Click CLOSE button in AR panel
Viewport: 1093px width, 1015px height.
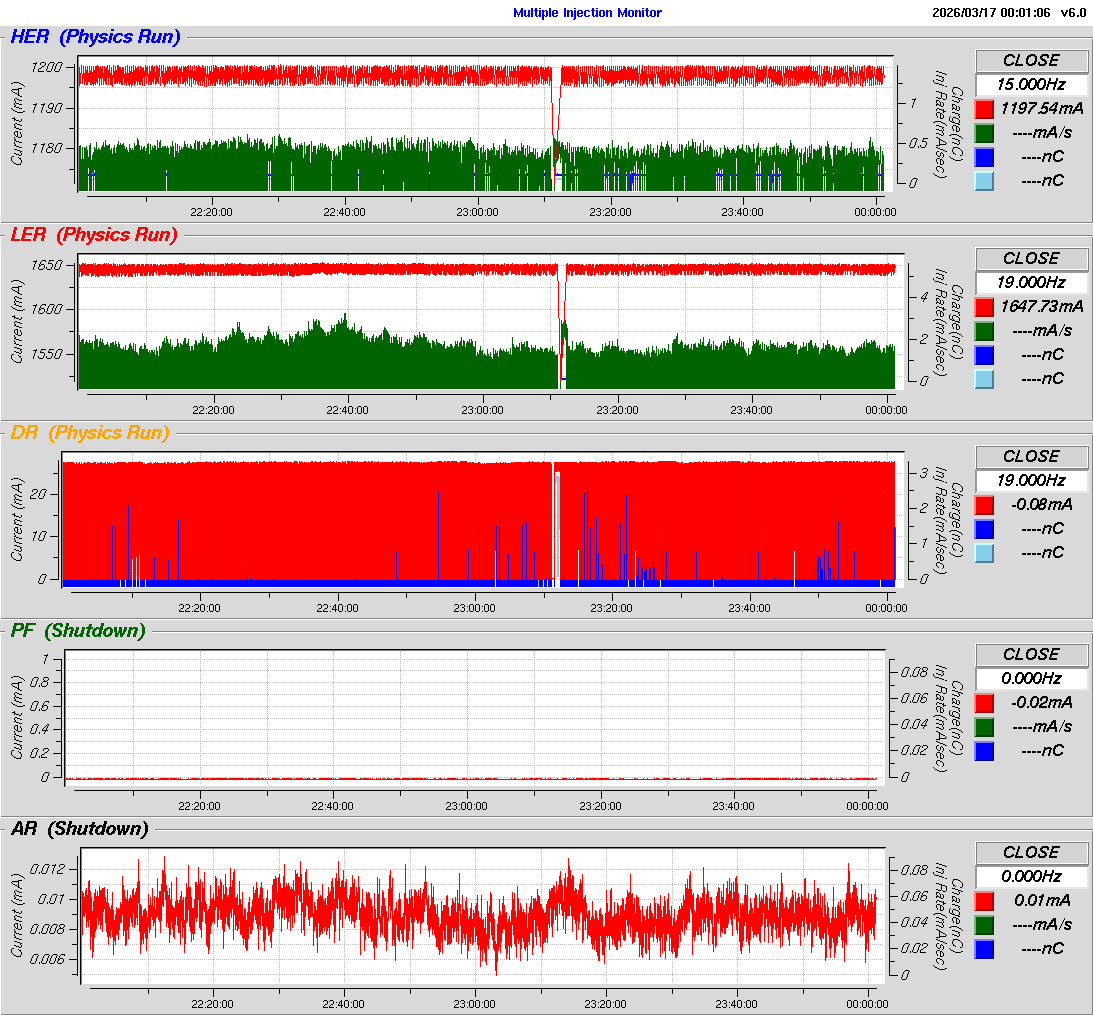1031,852
